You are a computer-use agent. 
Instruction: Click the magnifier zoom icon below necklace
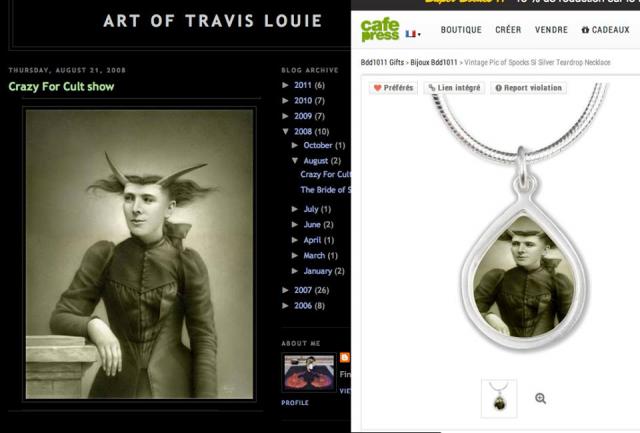[x=540, y=398]
